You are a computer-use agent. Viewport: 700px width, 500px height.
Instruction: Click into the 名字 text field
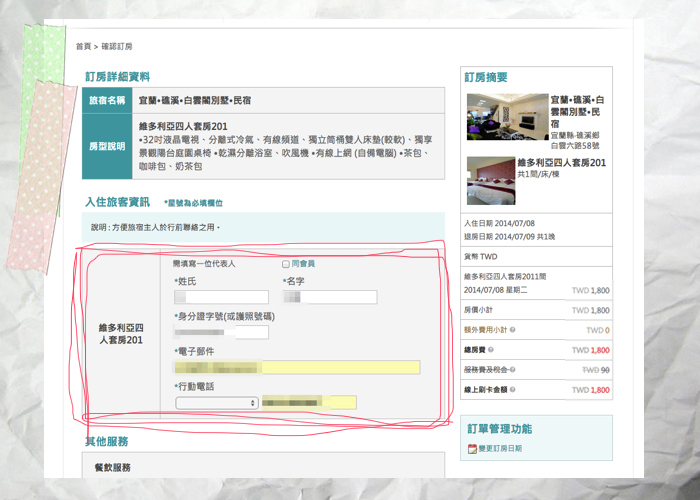[330, 297]
